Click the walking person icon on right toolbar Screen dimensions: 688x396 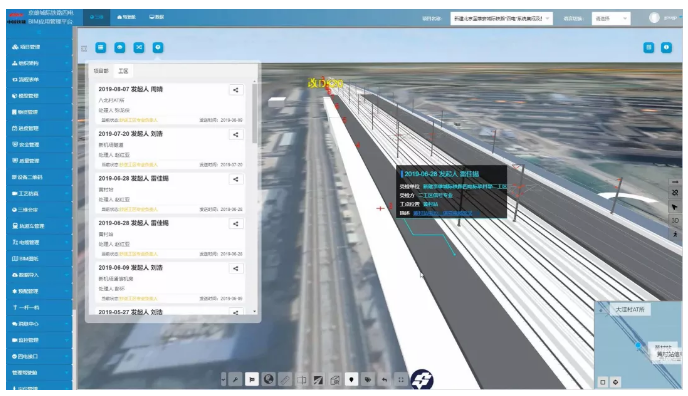click(675, 234)
